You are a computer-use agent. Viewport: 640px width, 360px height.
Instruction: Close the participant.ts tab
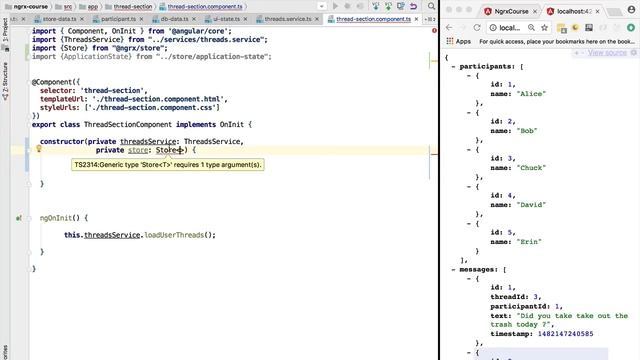point(141,19)
